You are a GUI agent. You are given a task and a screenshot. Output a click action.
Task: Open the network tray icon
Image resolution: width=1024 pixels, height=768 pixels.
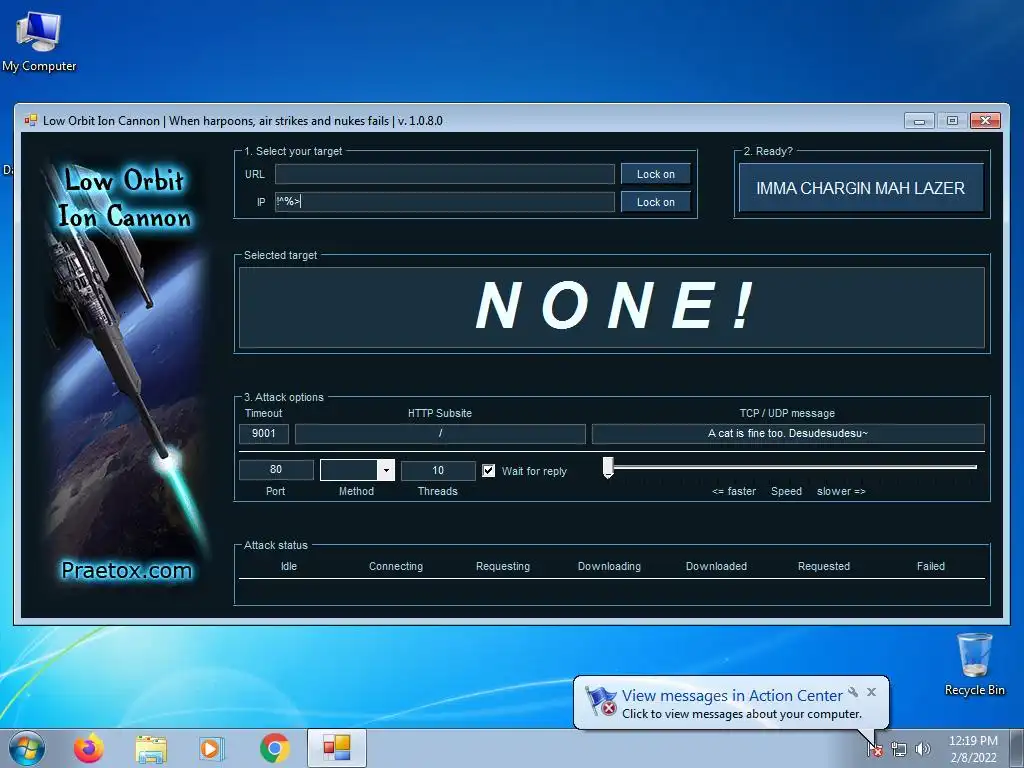tap(899, 749)
